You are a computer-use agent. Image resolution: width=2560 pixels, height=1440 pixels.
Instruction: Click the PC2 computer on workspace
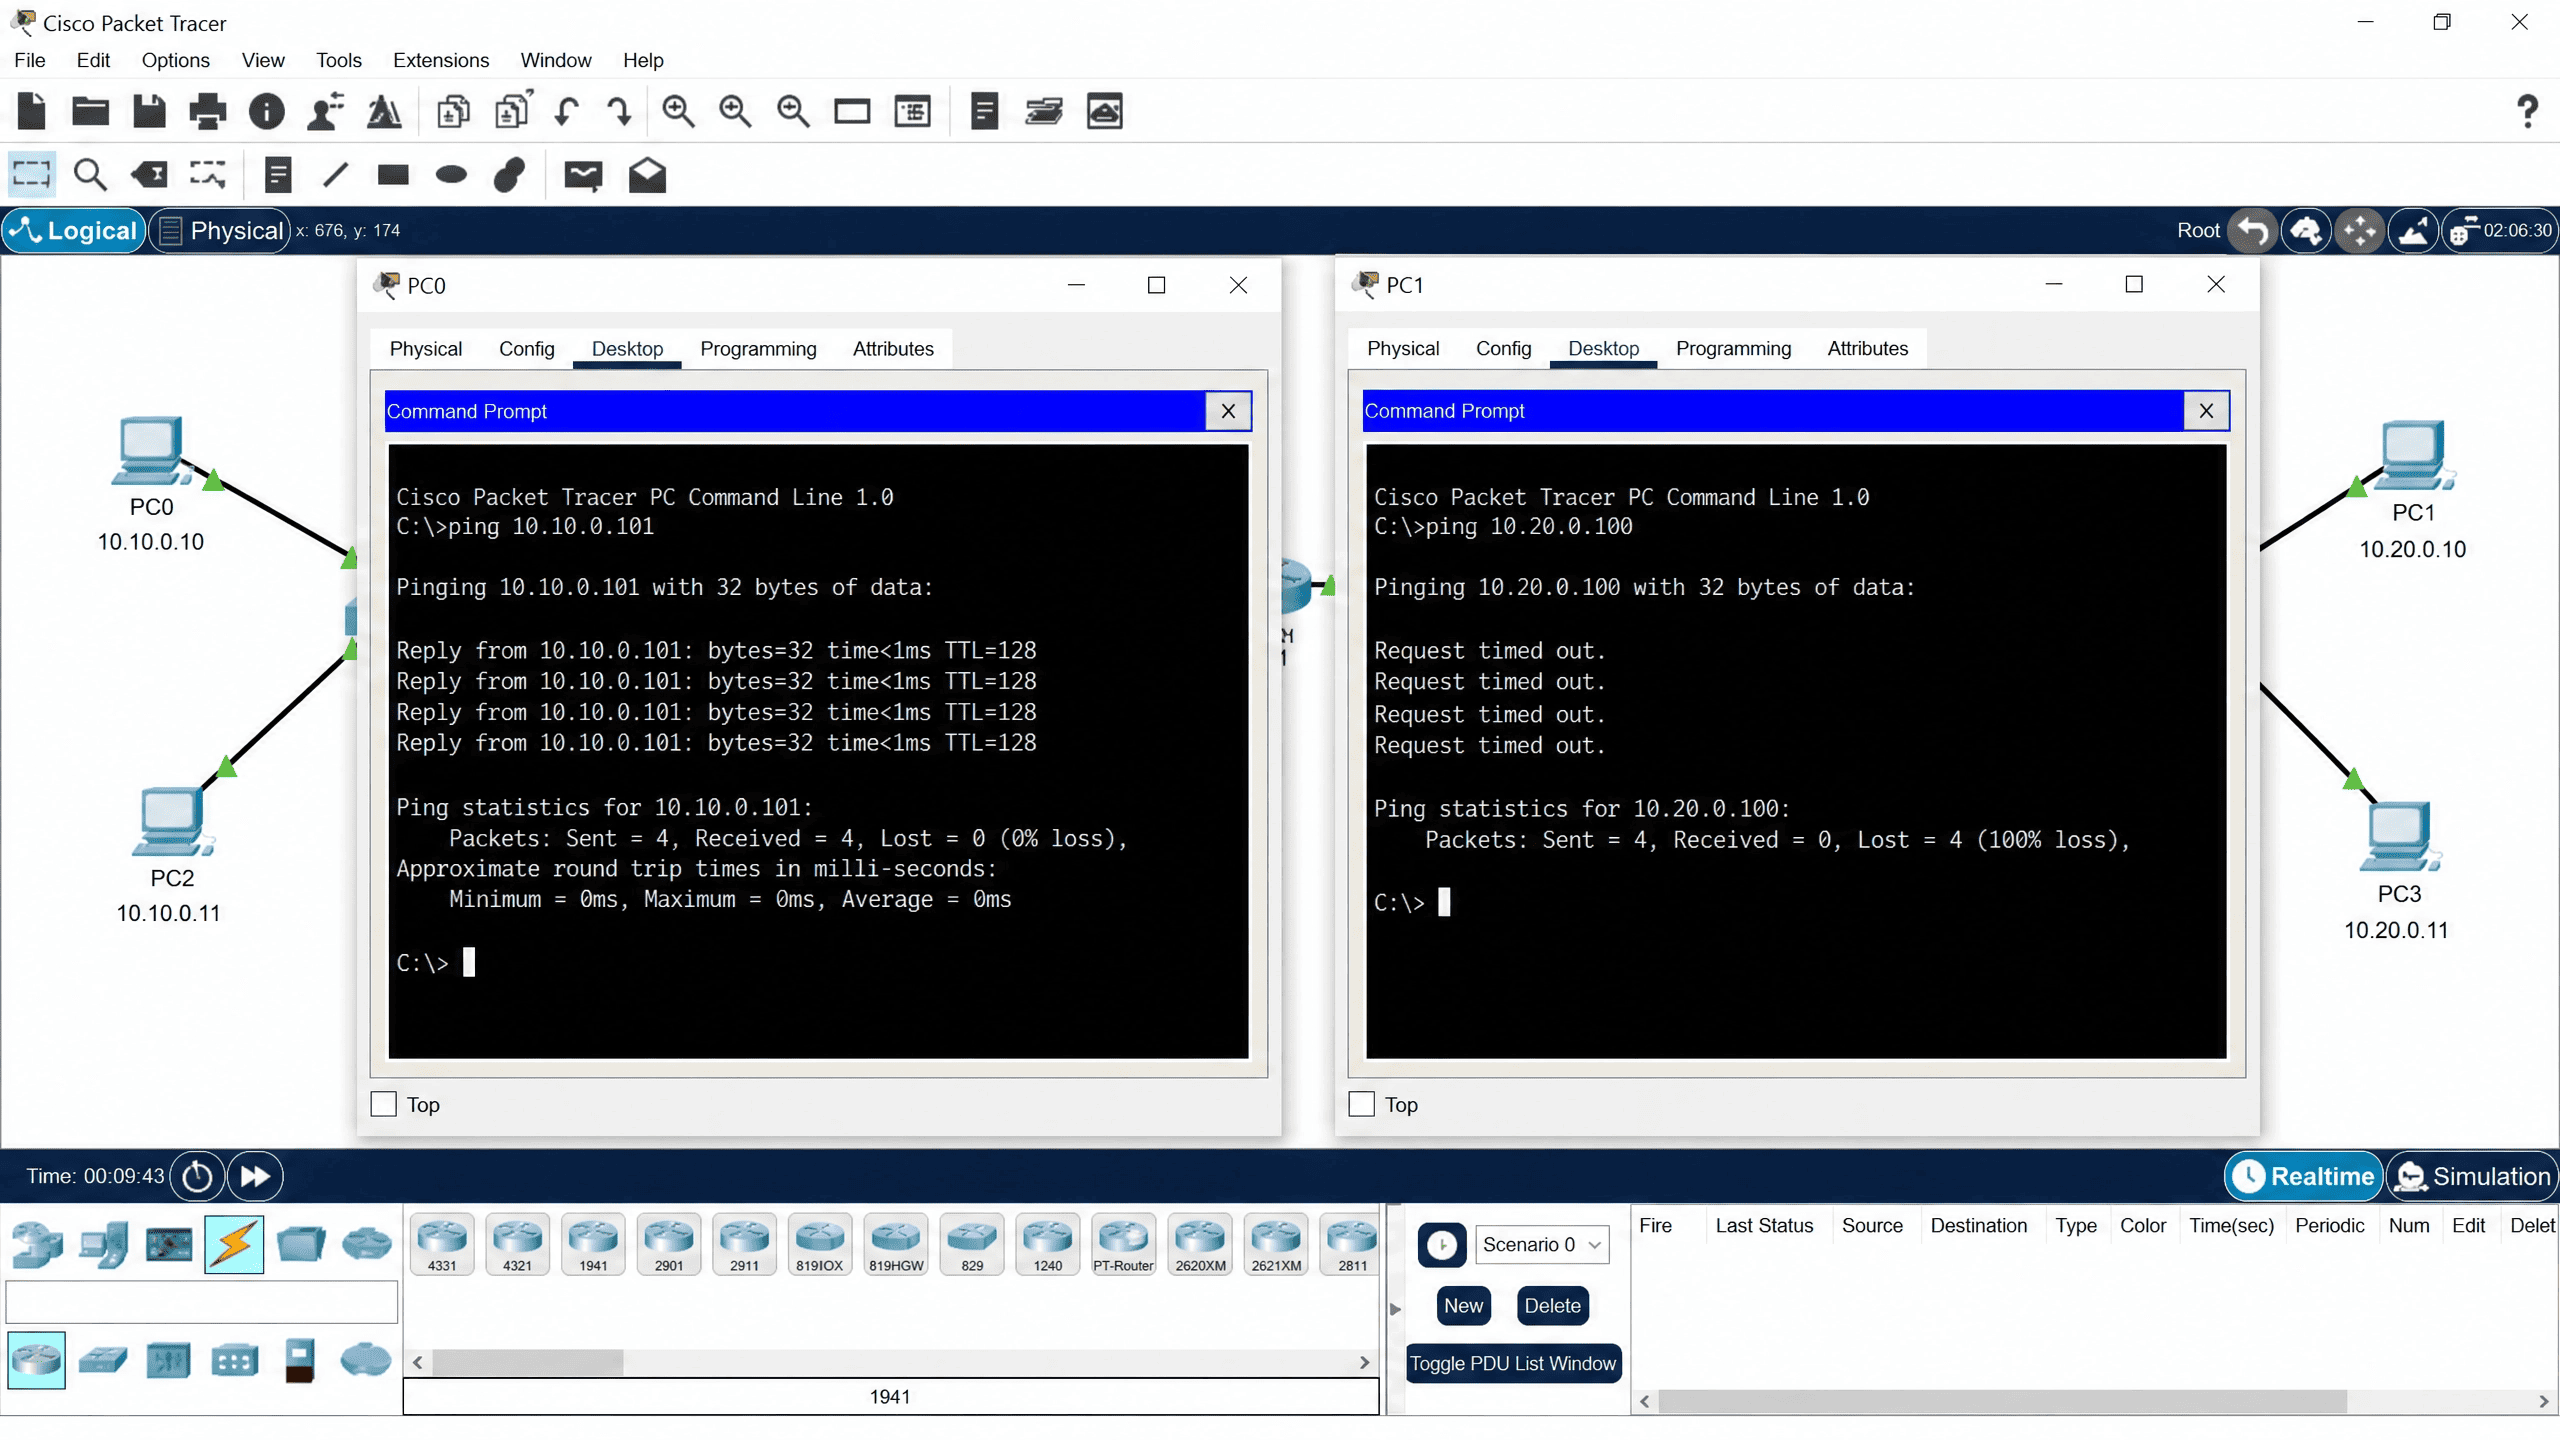point(172,822)
